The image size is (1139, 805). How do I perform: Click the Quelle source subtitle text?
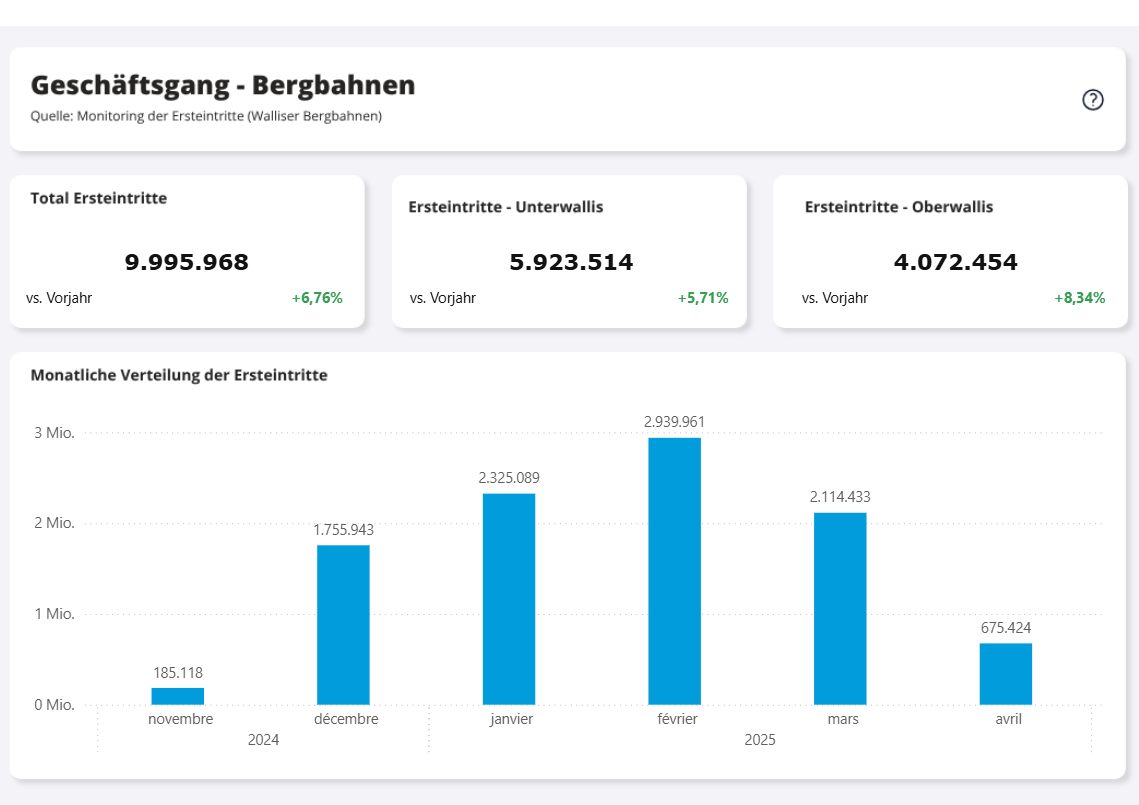coord(206,116)
